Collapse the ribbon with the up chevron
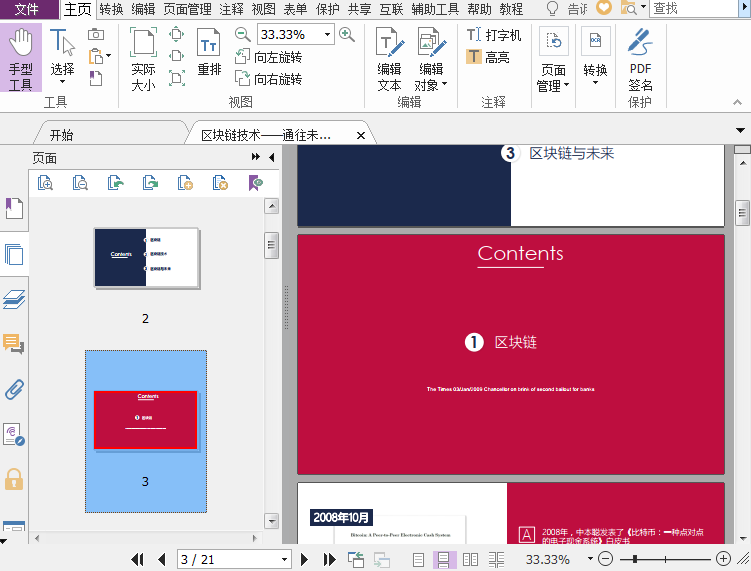 [x=738, y=102]
